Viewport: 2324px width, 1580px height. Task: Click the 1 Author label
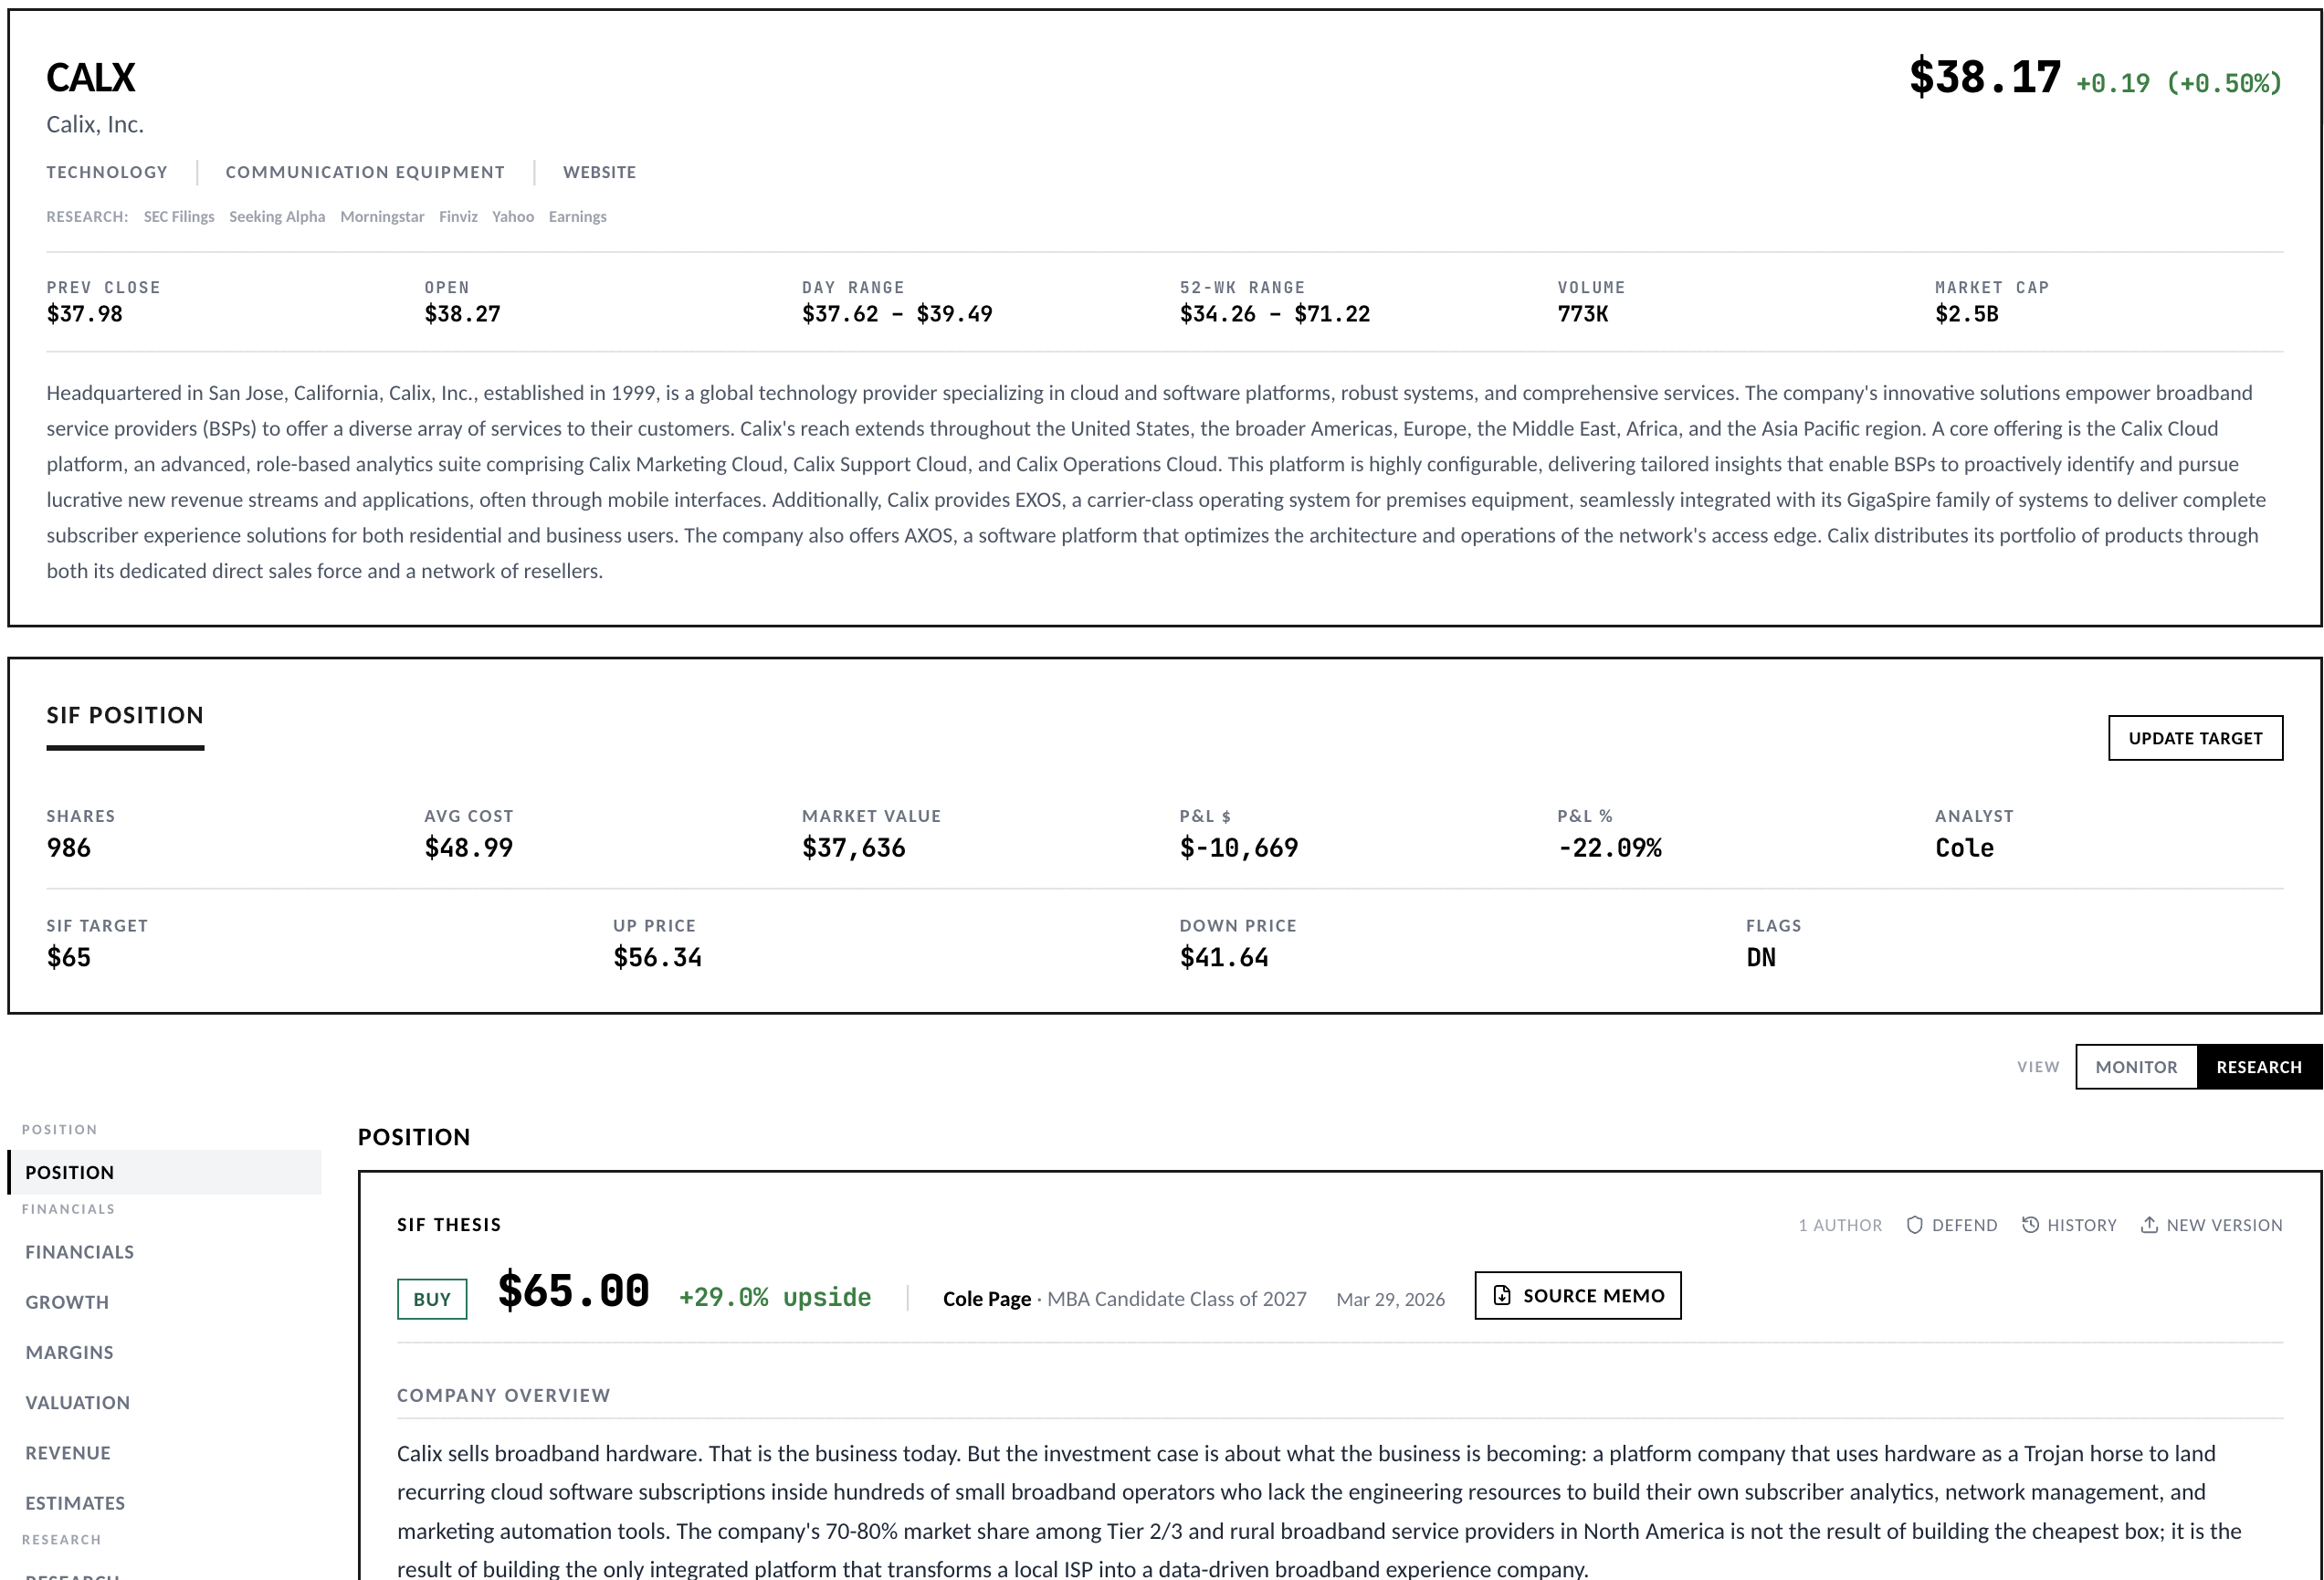(1840, 1225)
